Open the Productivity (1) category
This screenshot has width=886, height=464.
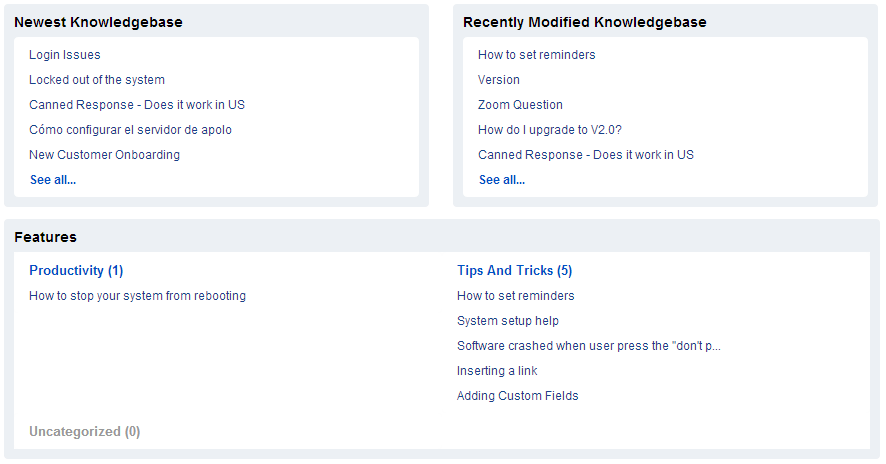click(76, 270)
